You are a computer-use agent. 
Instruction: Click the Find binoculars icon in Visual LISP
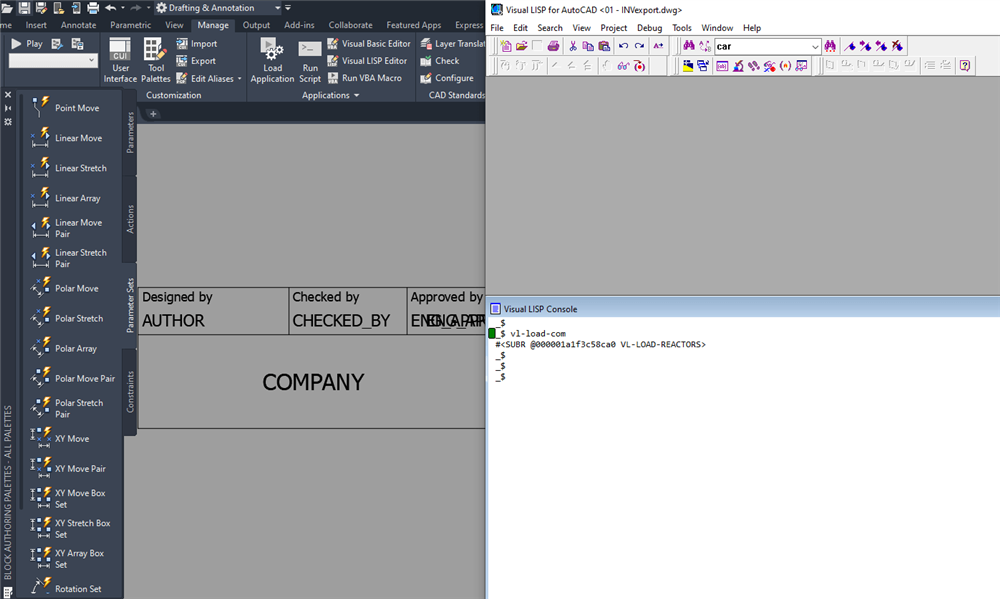tap(689, 46)
